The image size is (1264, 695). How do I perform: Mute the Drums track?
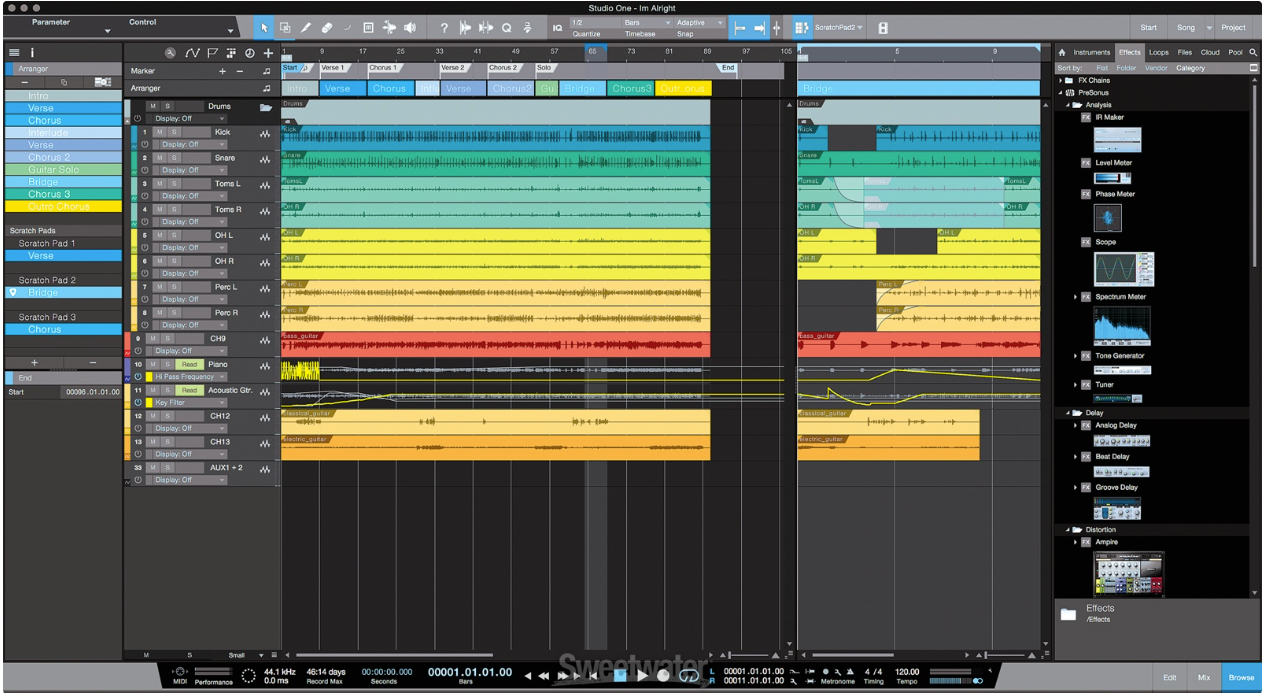coord(153,105)
